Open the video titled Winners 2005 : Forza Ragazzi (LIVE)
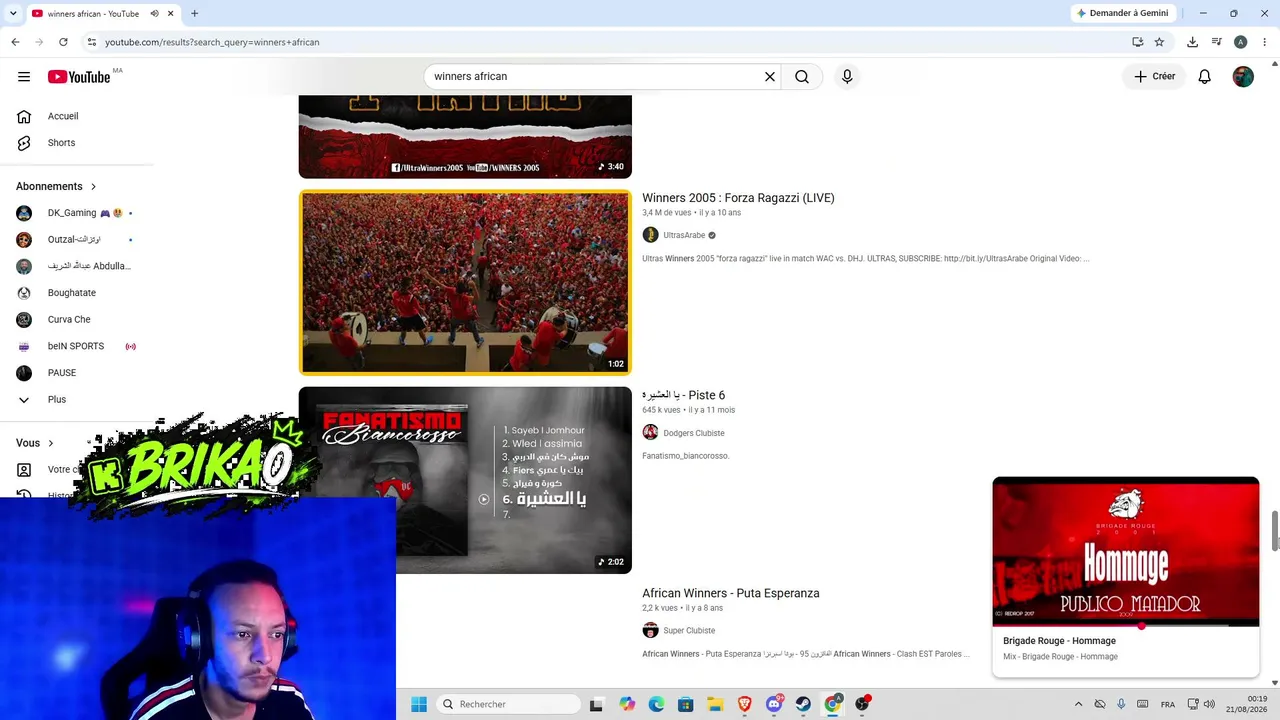The width and height of the screenshot is (1280, 720). (x=738, y=198)
